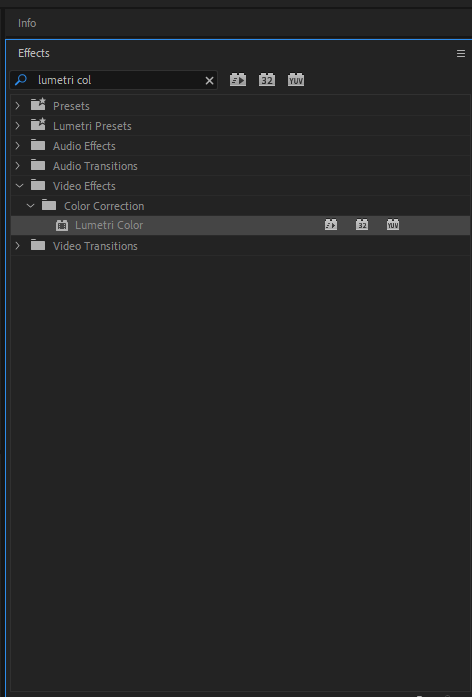Collapse the Color Correction subfolder
472x697 pixels.
click(30, 206)
